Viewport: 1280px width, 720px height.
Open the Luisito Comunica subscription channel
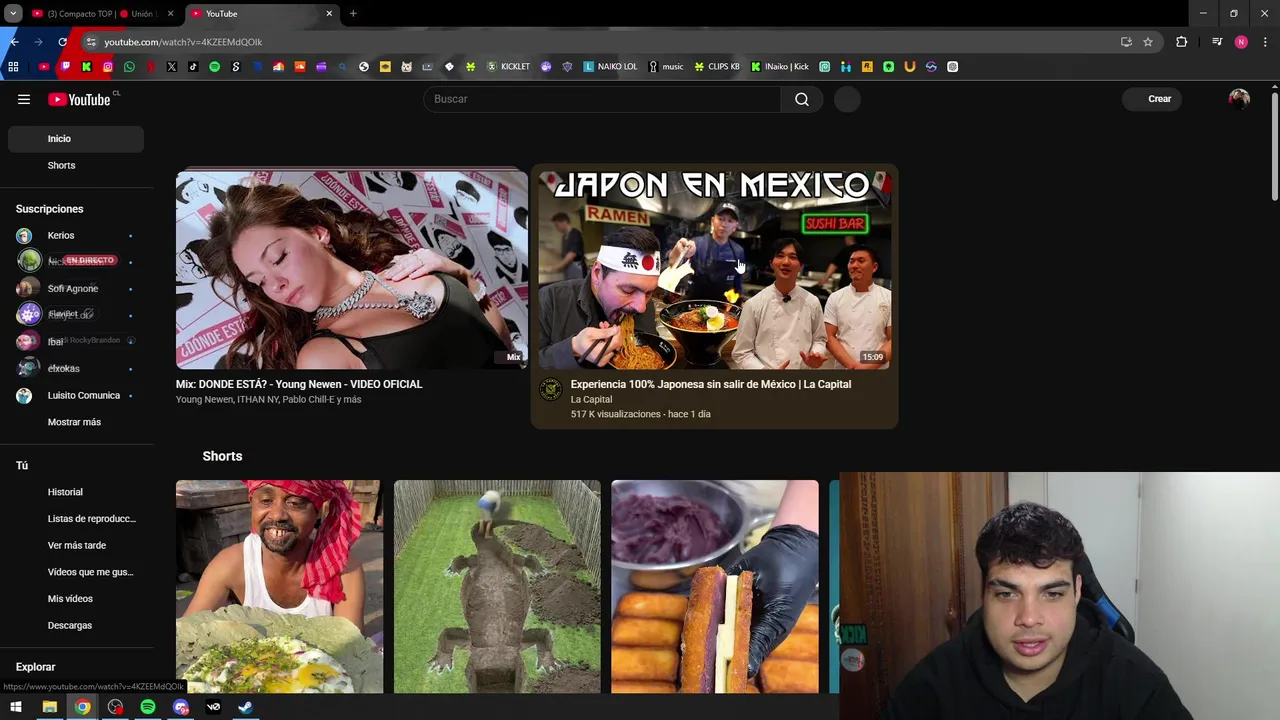(x=76, y=395)
